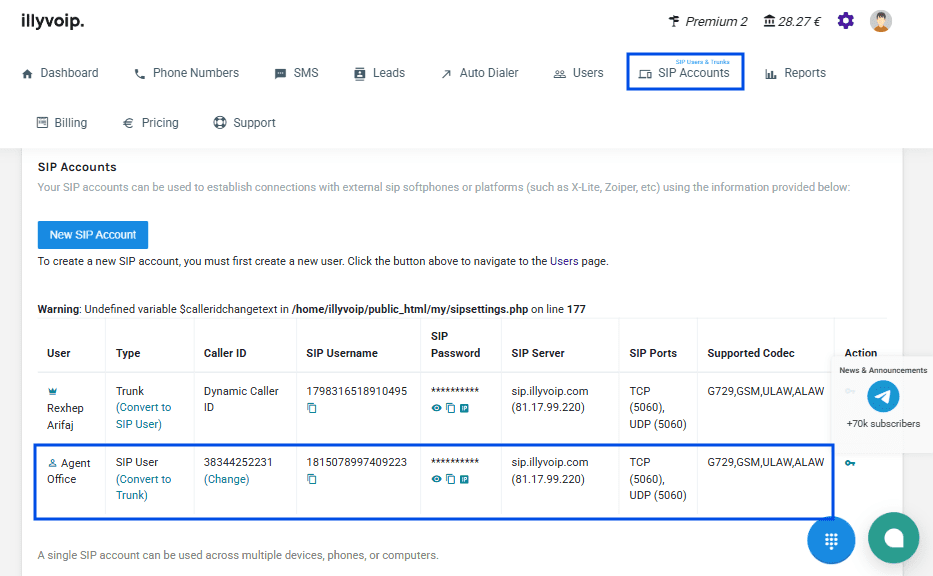This screenshot has height=576, width=933.
Task: Copy the Trunk SIP username 1798316518910495
Action: 312,408
